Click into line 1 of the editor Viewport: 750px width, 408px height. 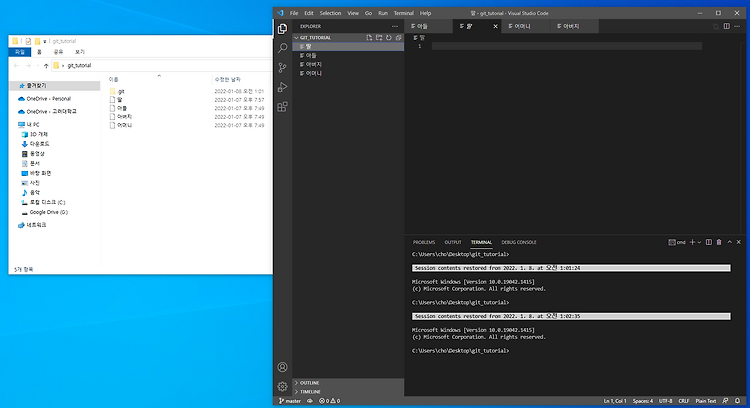(567, 46)
